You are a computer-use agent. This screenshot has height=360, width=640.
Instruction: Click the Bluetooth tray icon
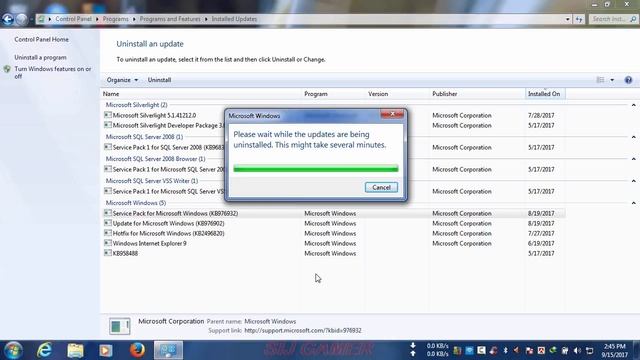[505, 351]
